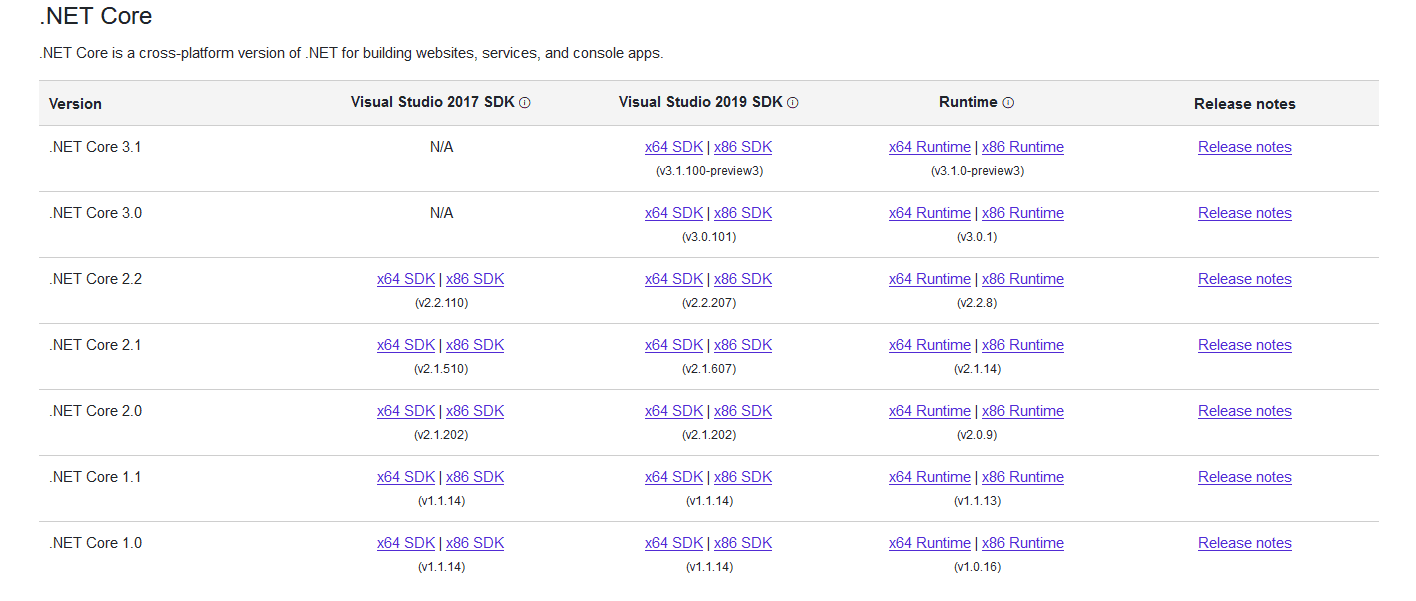Download x86 SDK for .NET Core 3.0

click(x=743, y=213)
